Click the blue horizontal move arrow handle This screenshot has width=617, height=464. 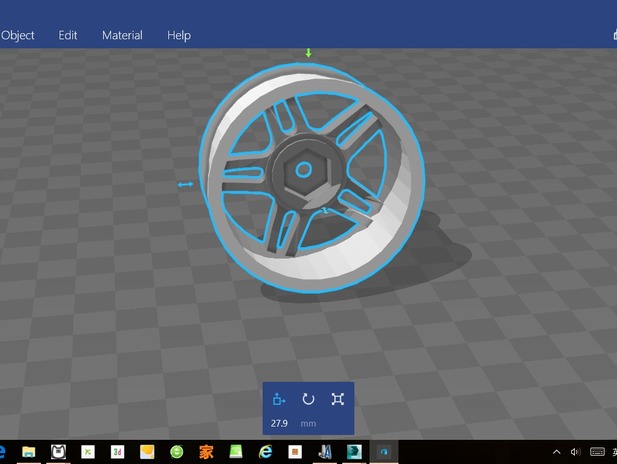click(x=185, y=184)
